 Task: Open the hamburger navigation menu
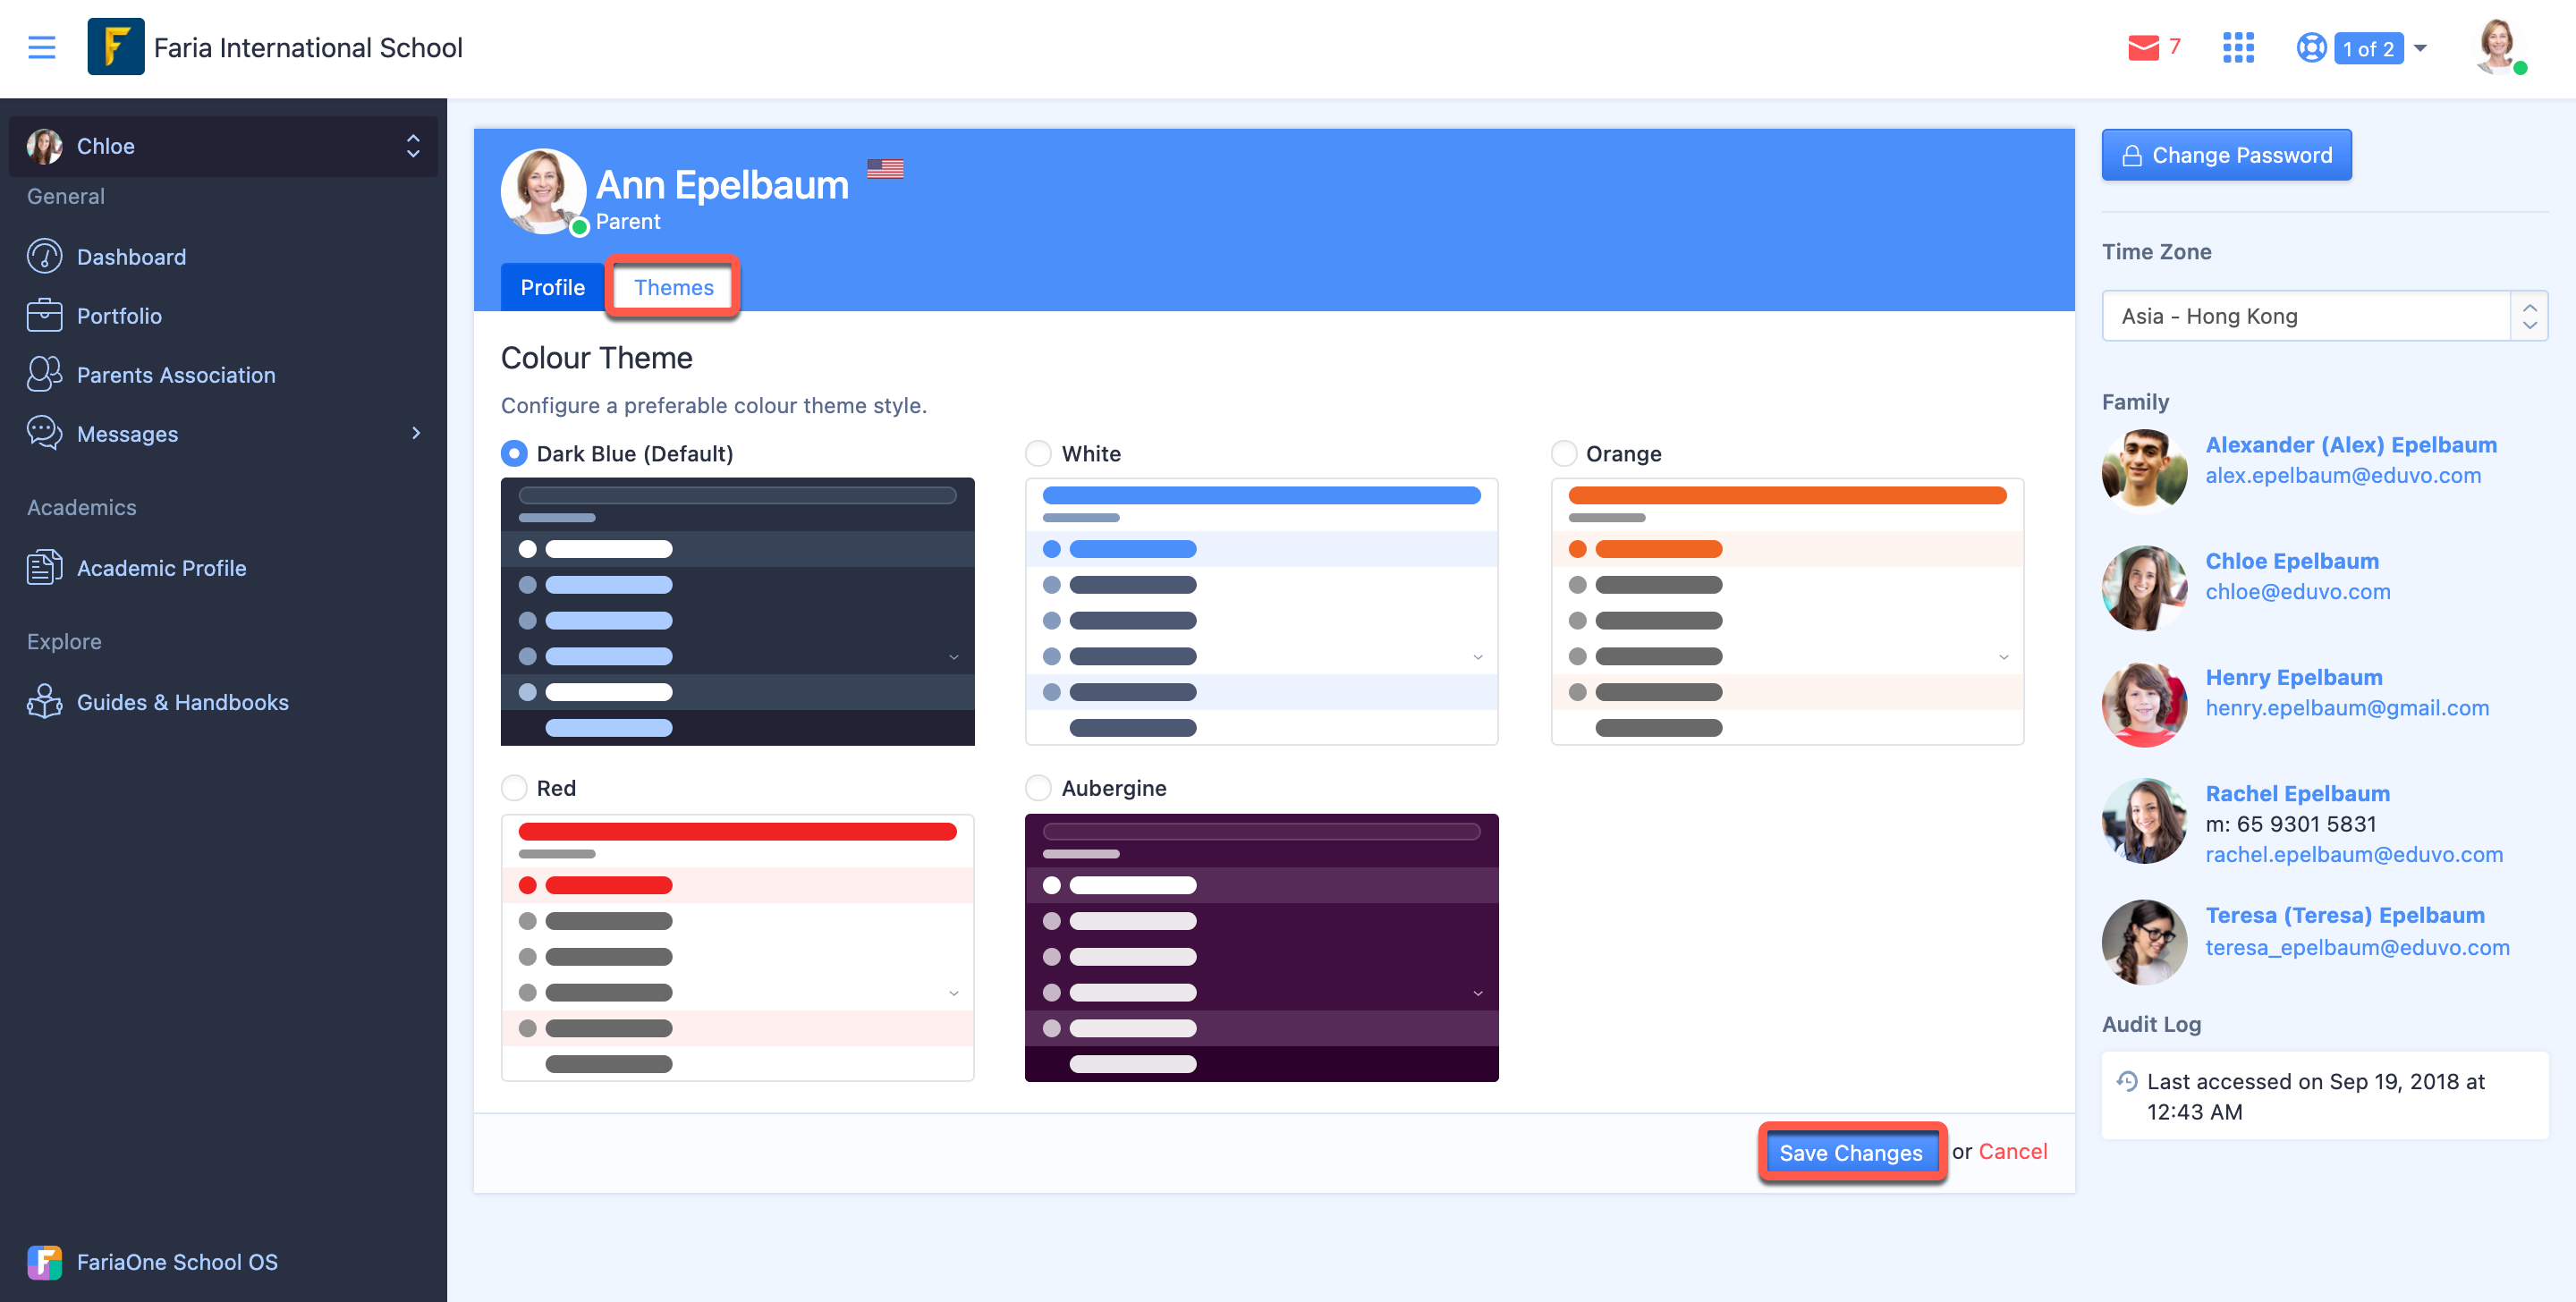42,47
